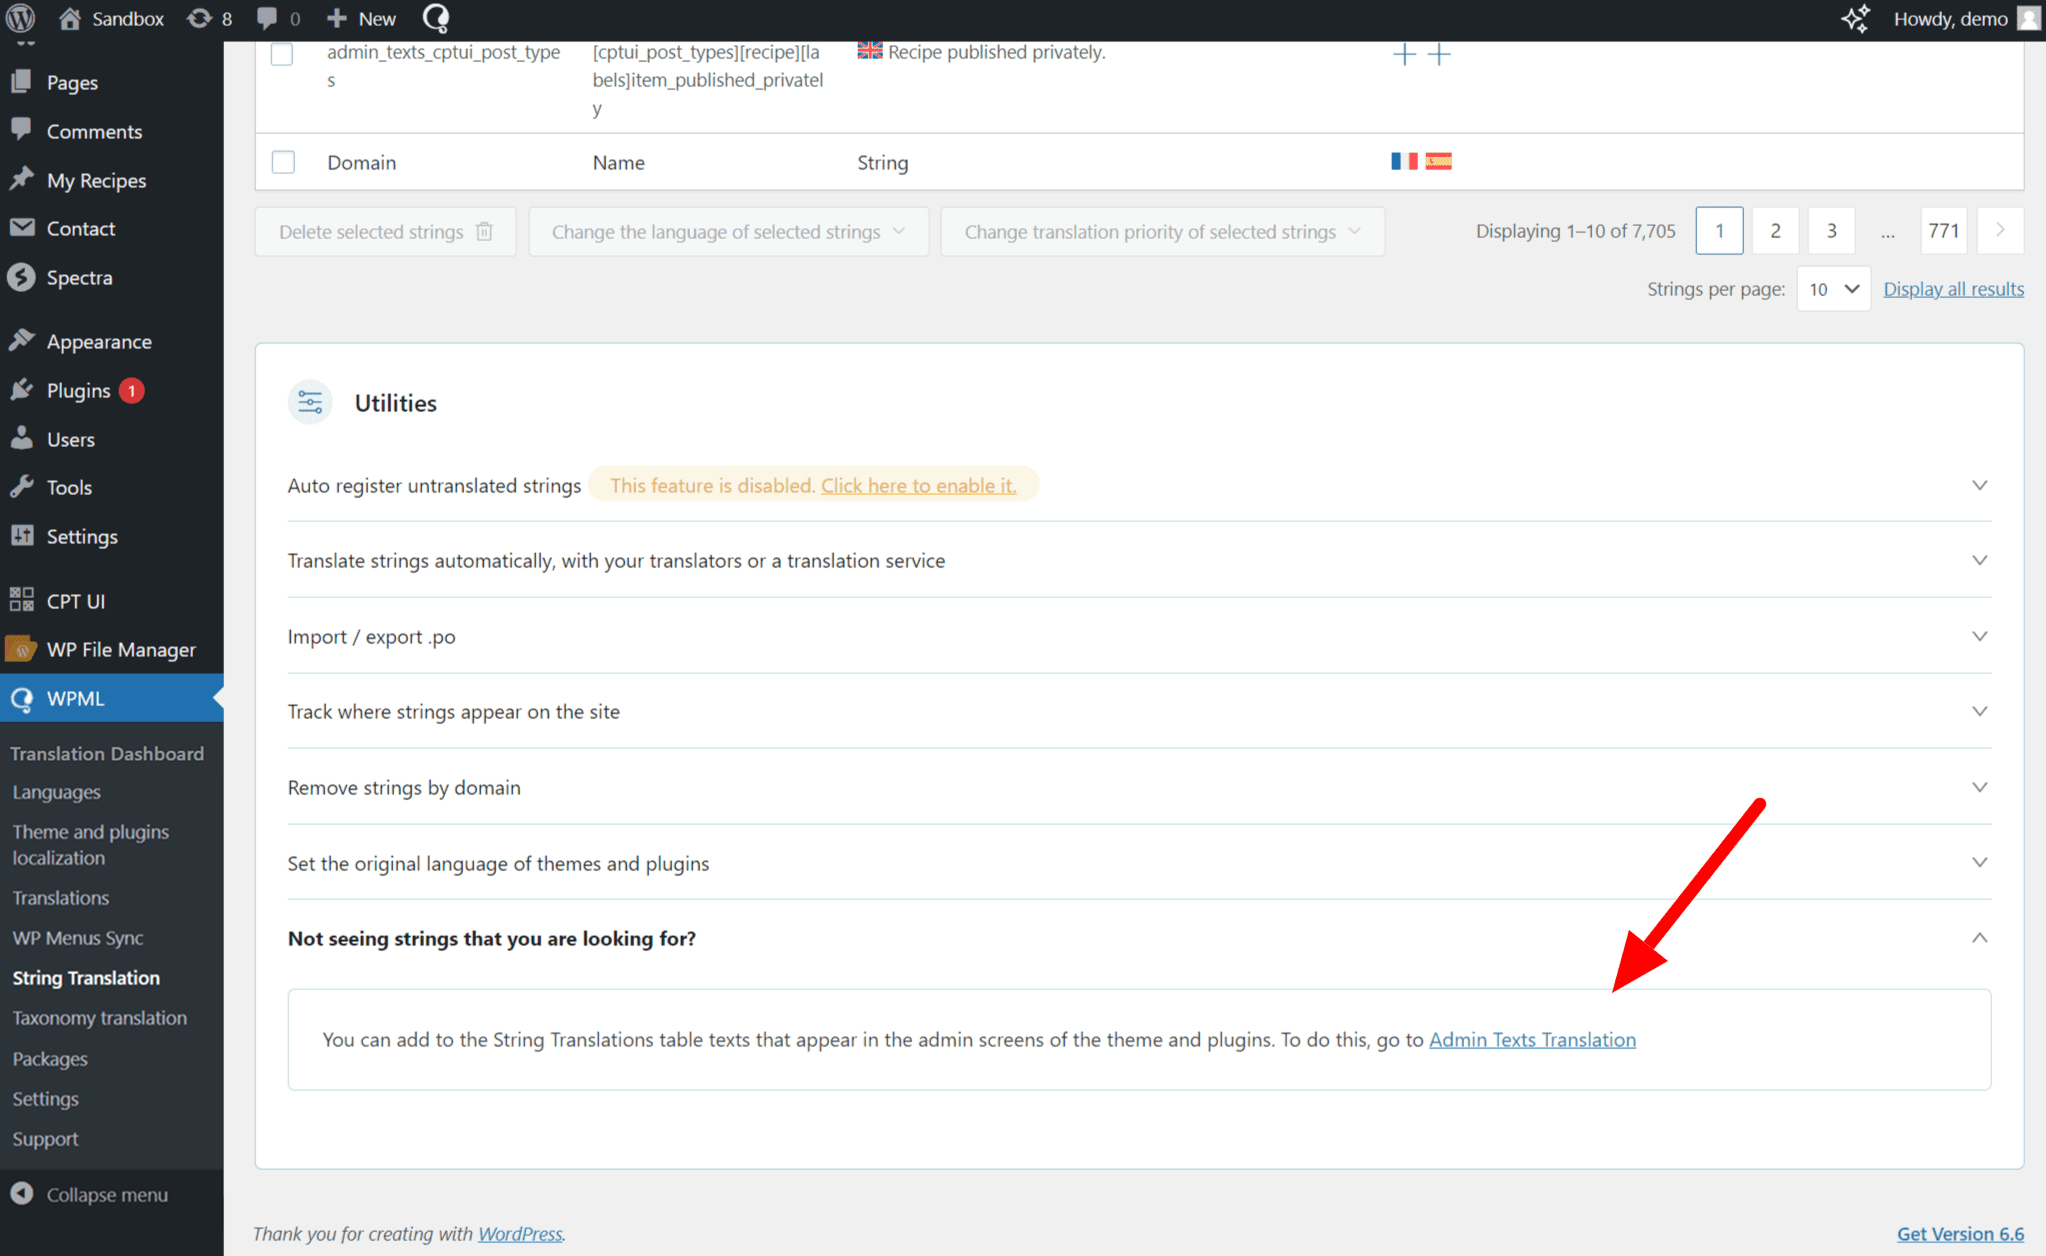Open Taxonomy translation submenu item

click(100, 1018)
